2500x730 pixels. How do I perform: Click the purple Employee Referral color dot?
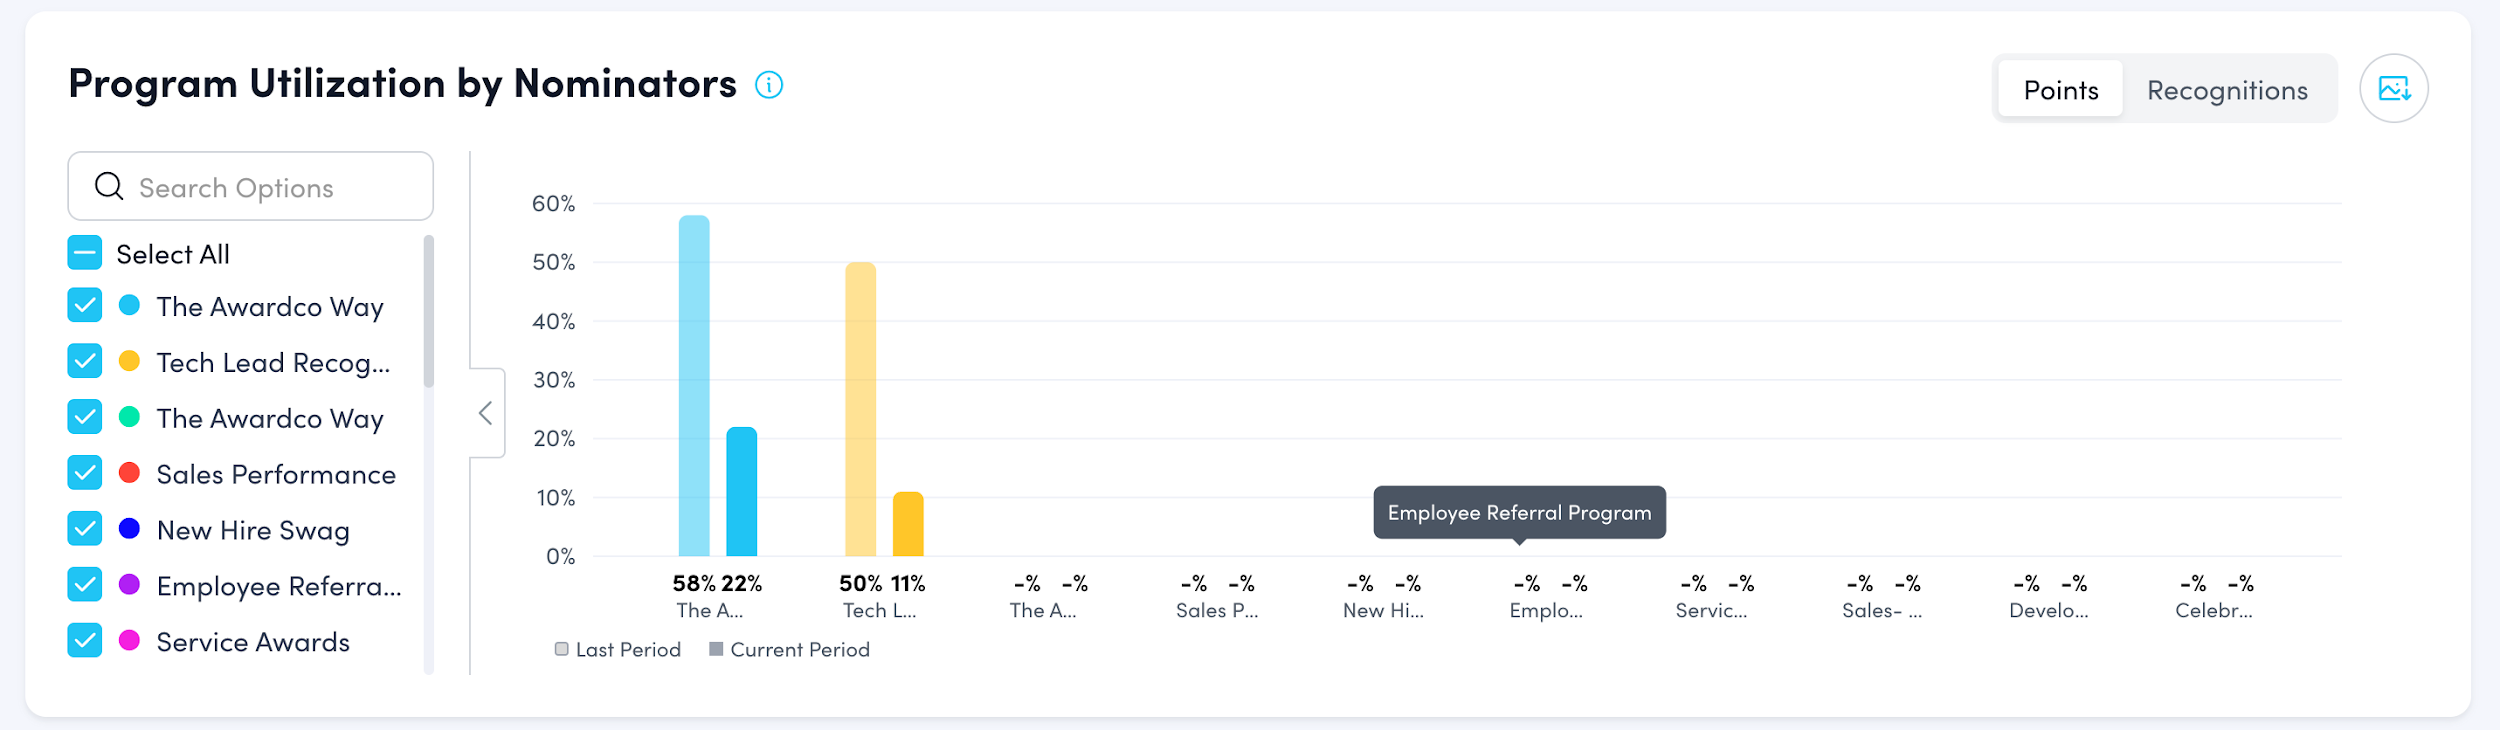point(129,585)
